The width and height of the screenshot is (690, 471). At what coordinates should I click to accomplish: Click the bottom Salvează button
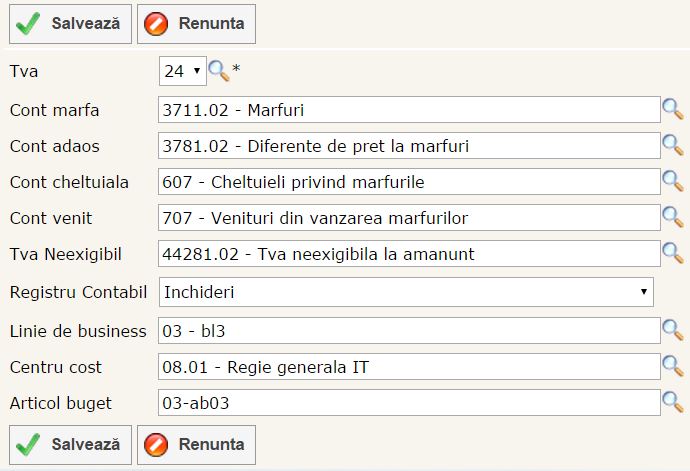70,445
